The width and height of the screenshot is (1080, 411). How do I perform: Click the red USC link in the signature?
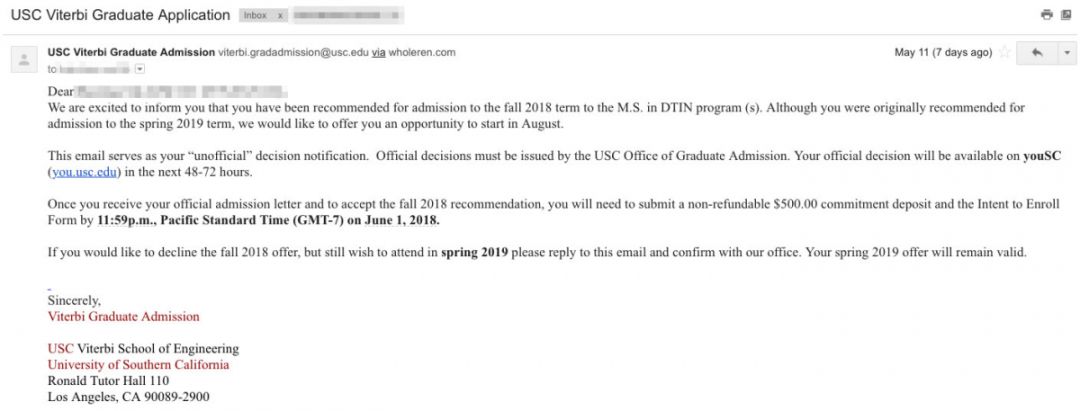(60, 349)
